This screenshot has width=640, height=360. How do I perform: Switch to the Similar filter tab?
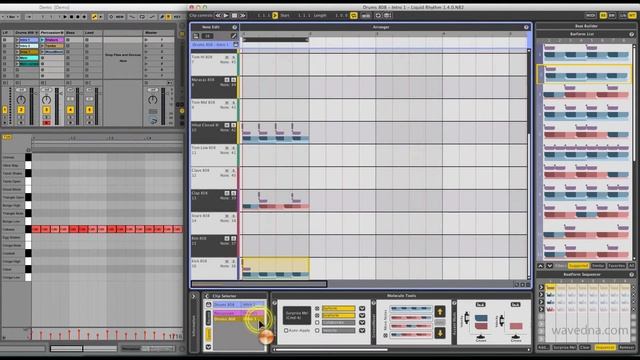click(x=598, y=266)
